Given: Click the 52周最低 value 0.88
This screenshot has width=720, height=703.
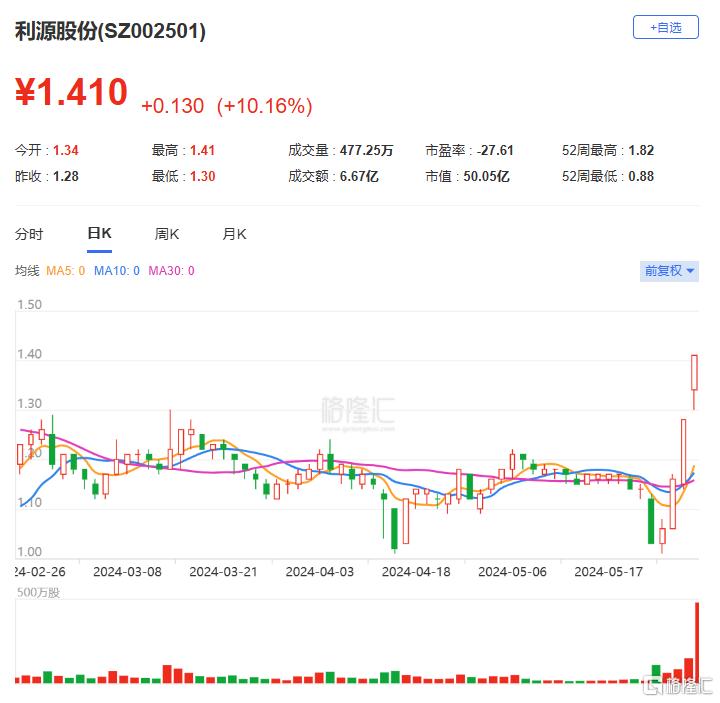Looking at the screenshot, I should click(641, 176).
